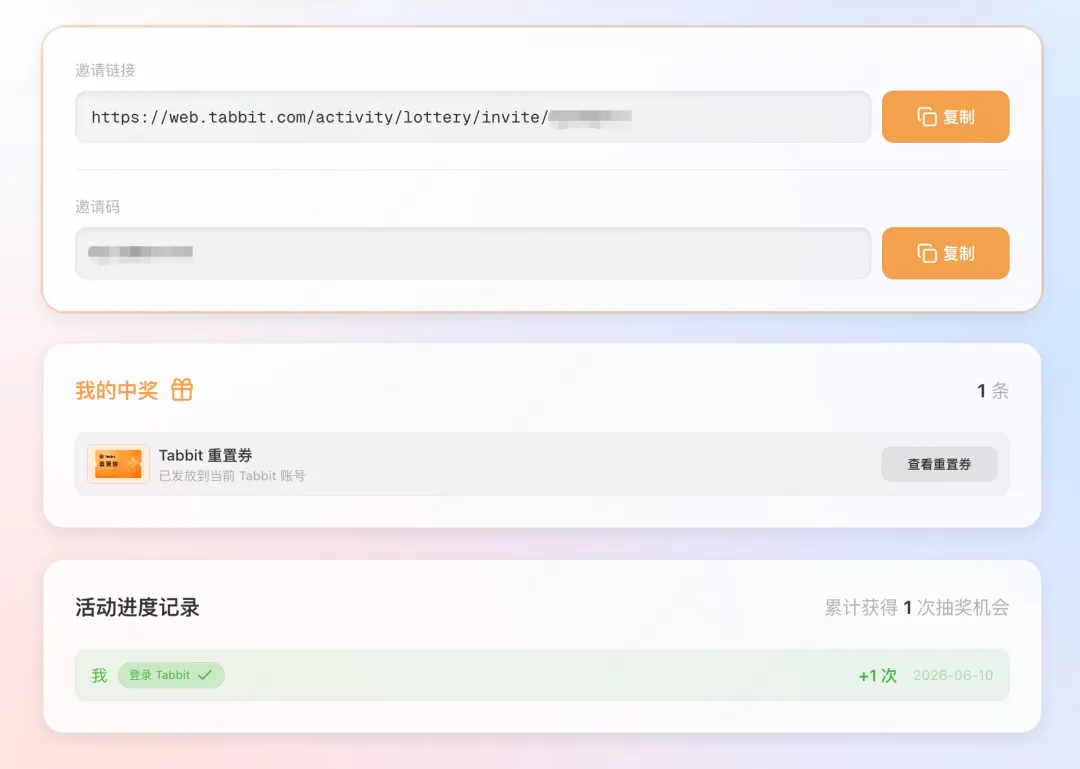Click the '活动进度记录' heading

click(x=137, y=607)
